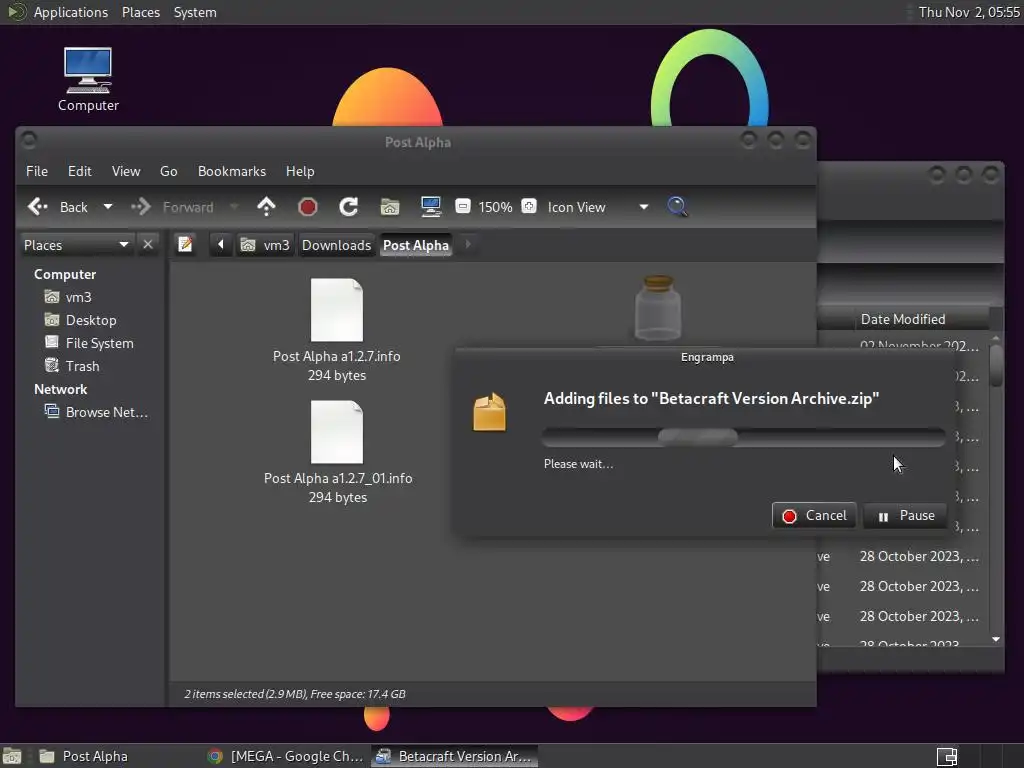Click Date Modified column header in rear window
The height and width of the screenshot is (768, 1024).
[903, 319]
